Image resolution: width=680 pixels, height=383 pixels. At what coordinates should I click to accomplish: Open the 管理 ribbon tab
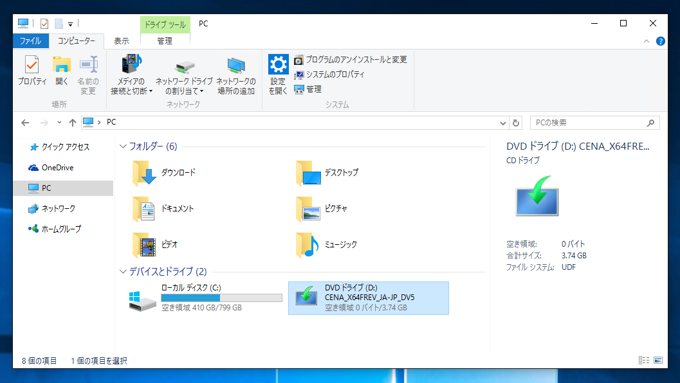click(165, 41)
